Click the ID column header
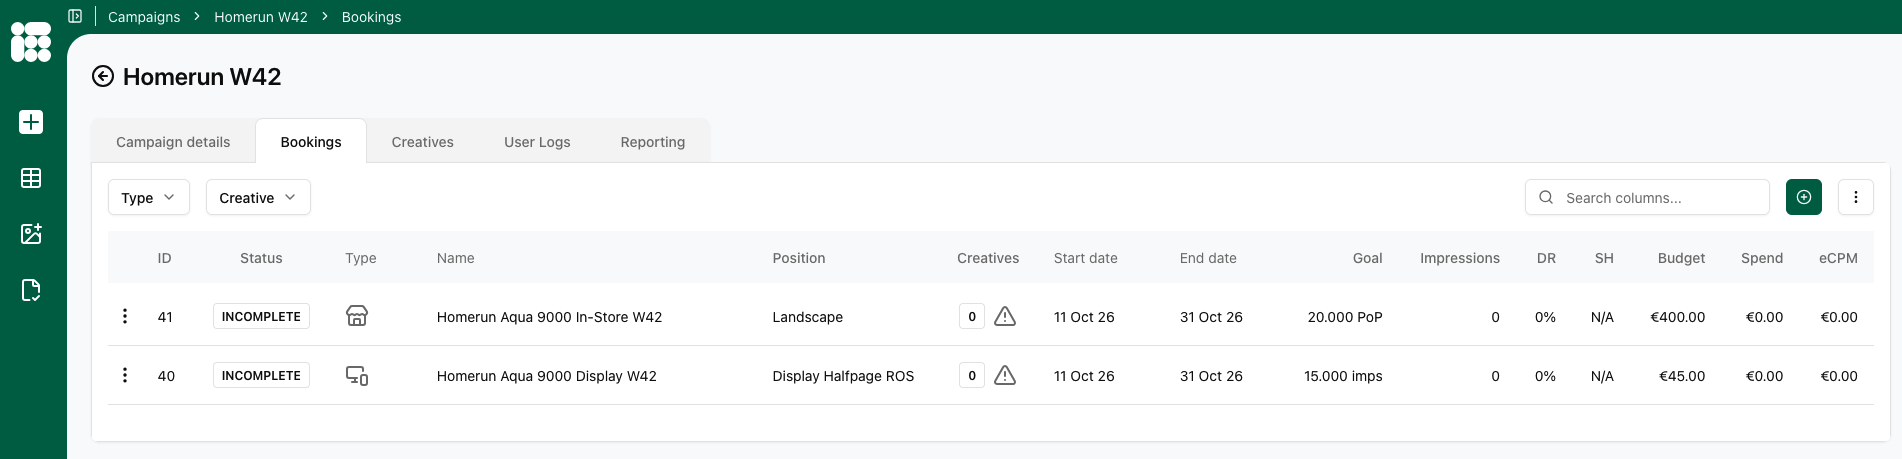Image resolution: width=1902 pixels, height=459 pixels. [x=165, y=258]
